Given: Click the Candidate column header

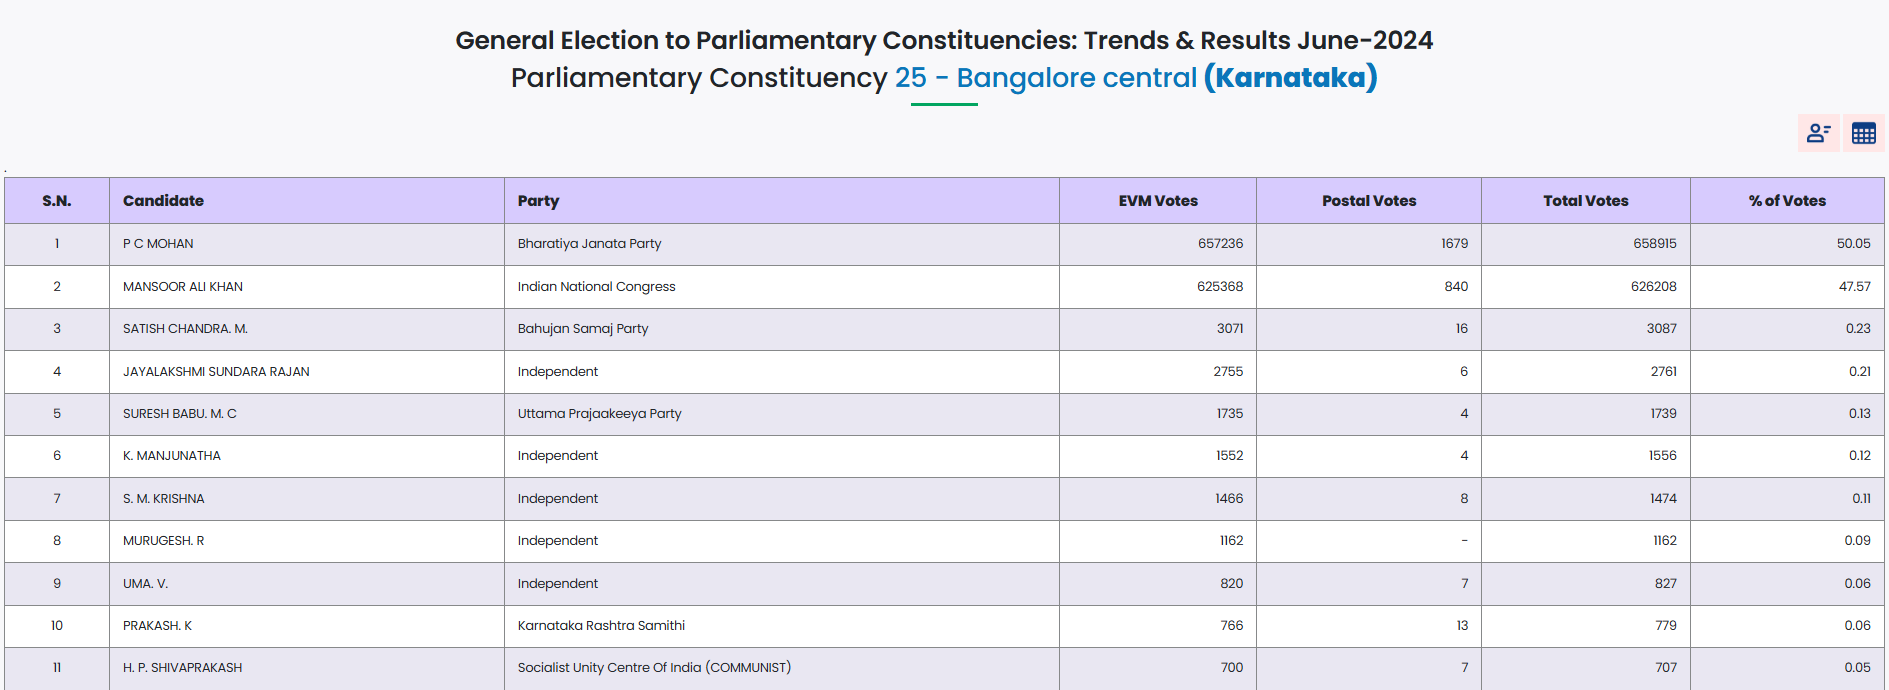Looking at the screenshot, I should (163, 201).
